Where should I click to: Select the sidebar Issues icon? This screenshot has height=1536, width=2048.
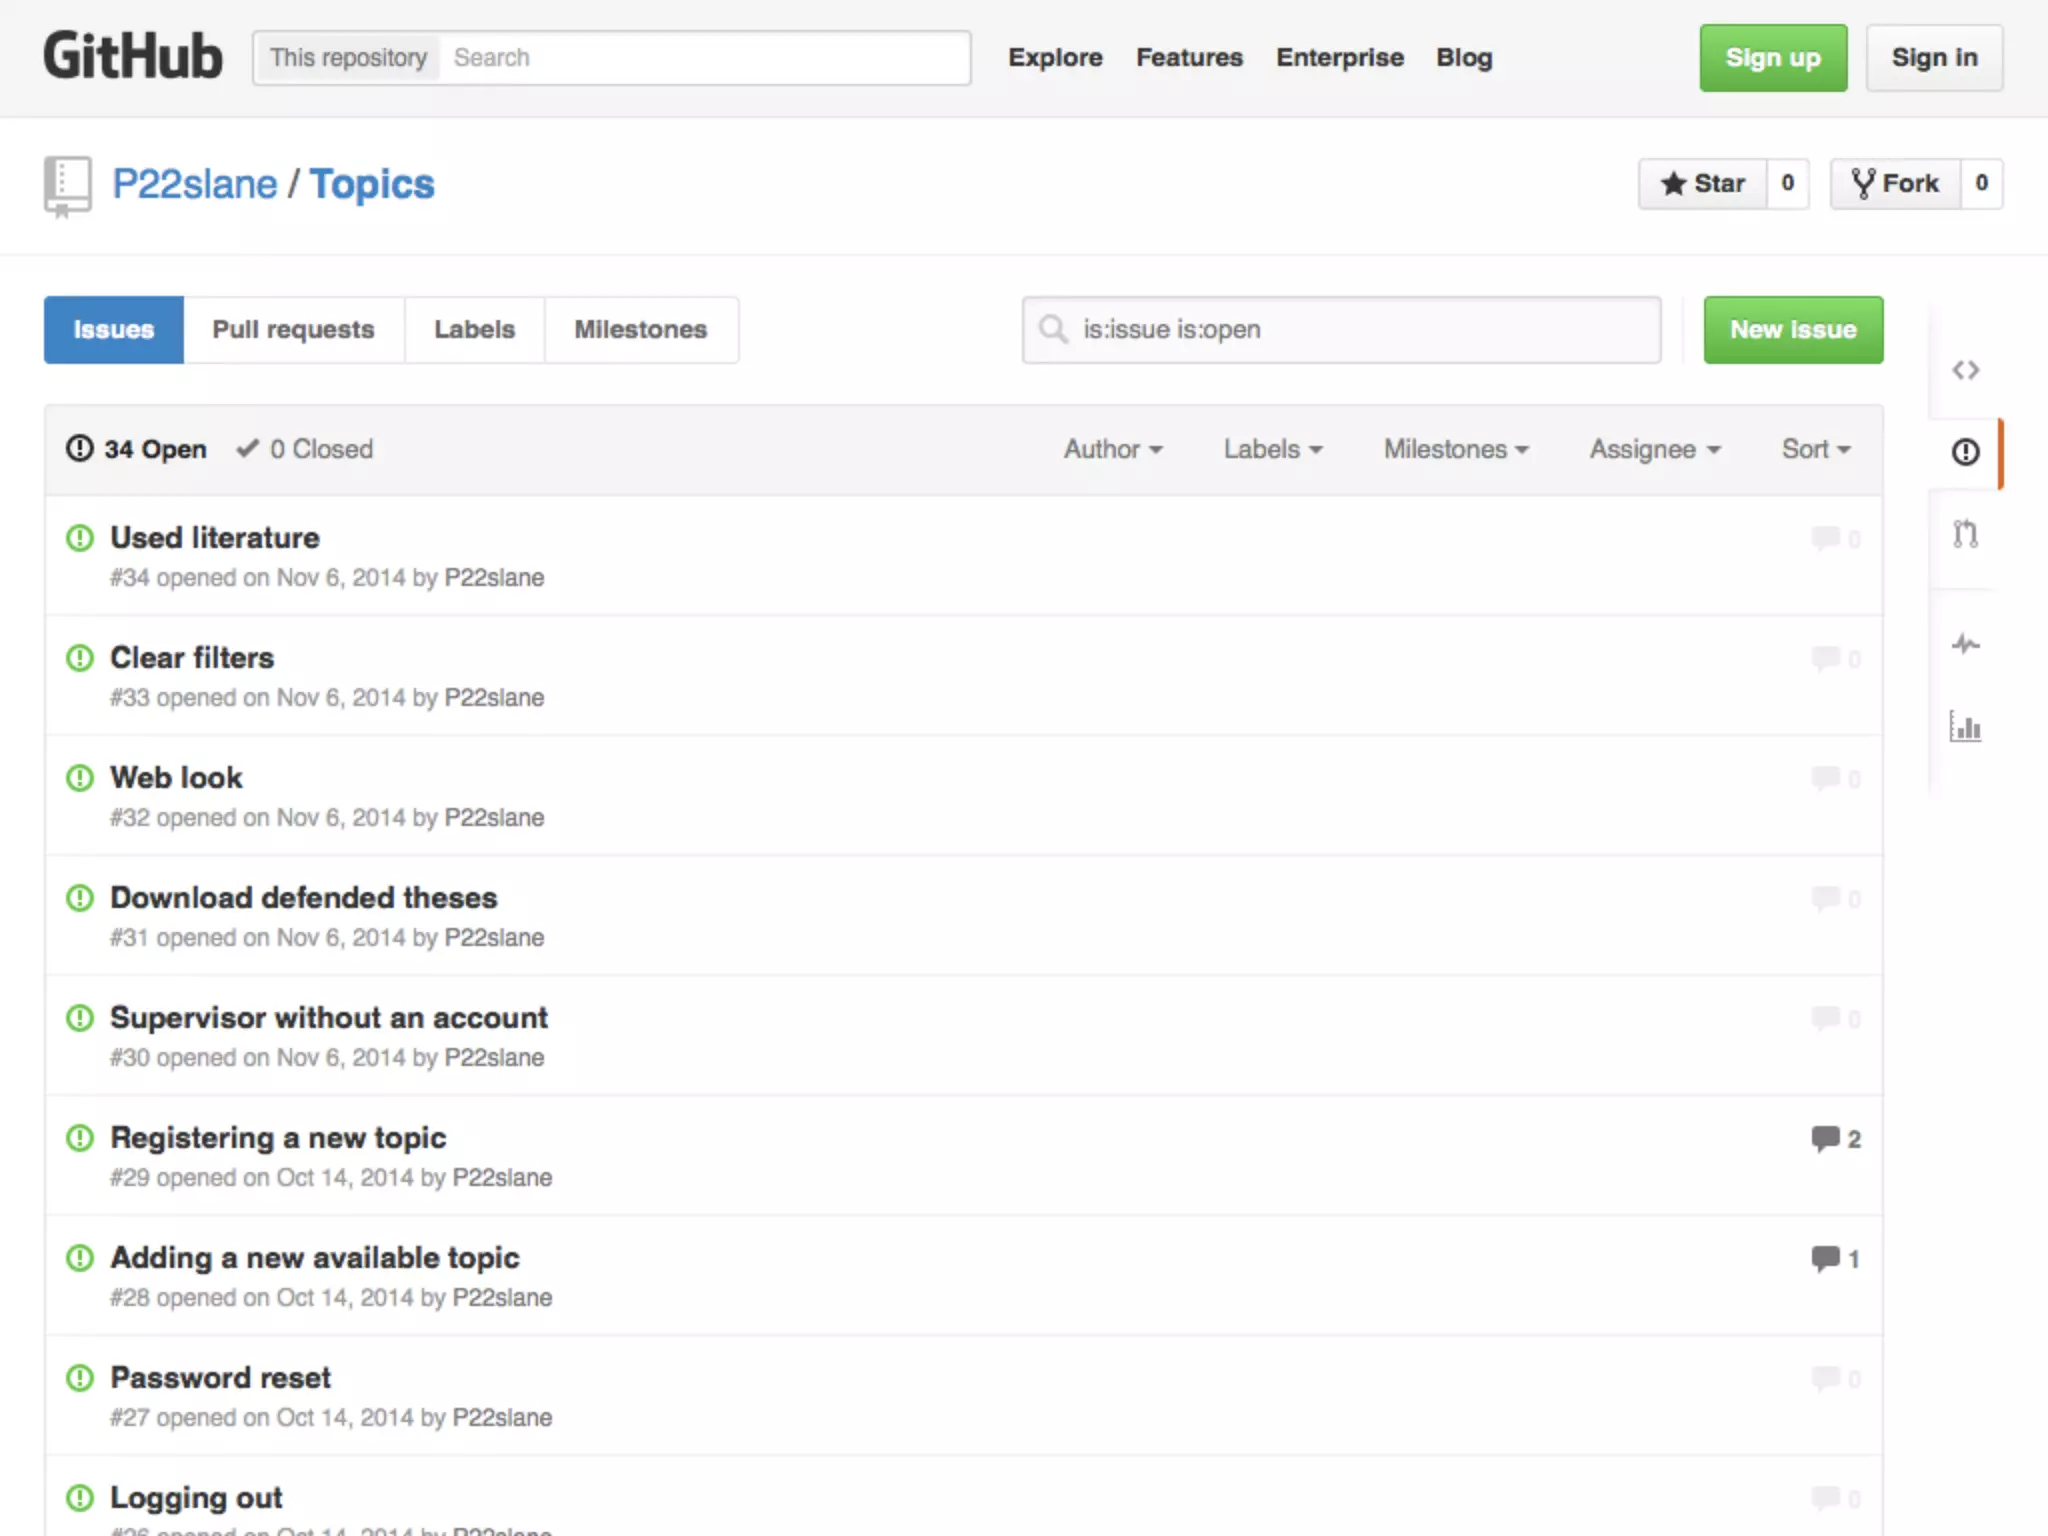(x=1965, y=452)
